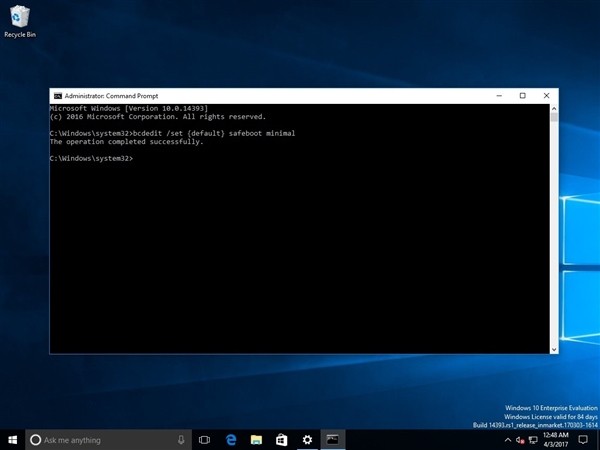The height and width of the screenshot is (450, 600).
Task: Click scroll up arrow in Command Prompt
Action: 554,107
